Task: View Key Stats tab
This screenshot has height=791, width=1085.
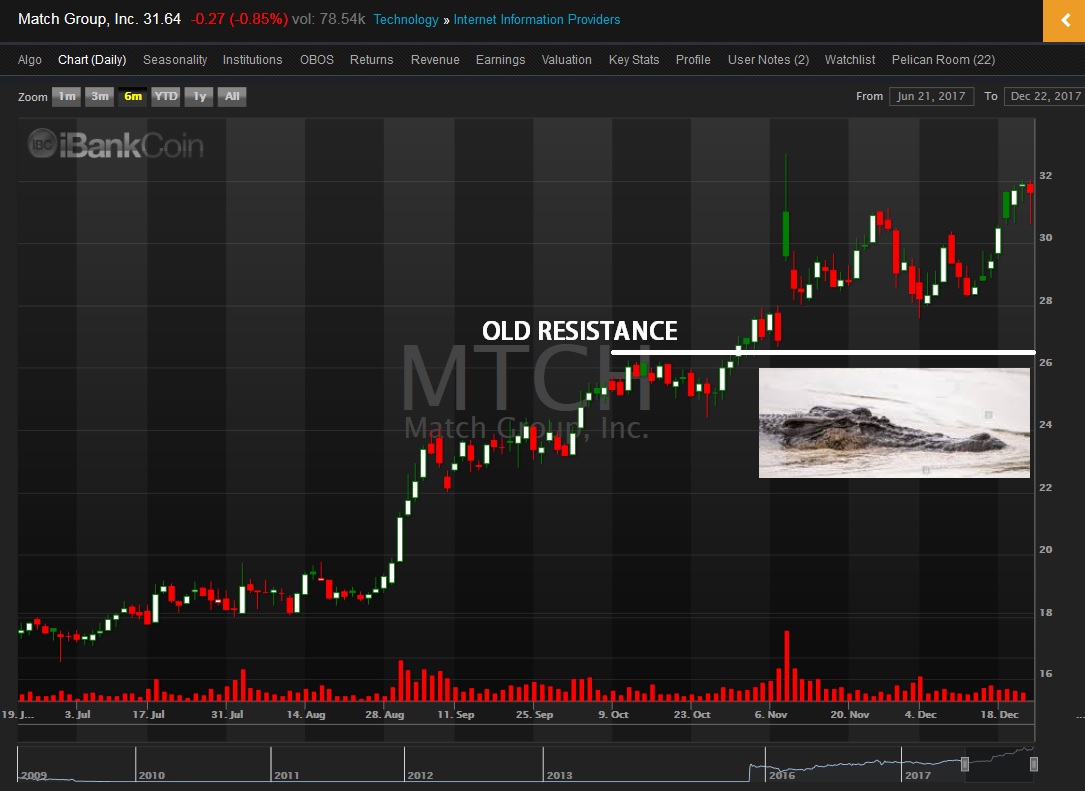Action: click(634, 60)
